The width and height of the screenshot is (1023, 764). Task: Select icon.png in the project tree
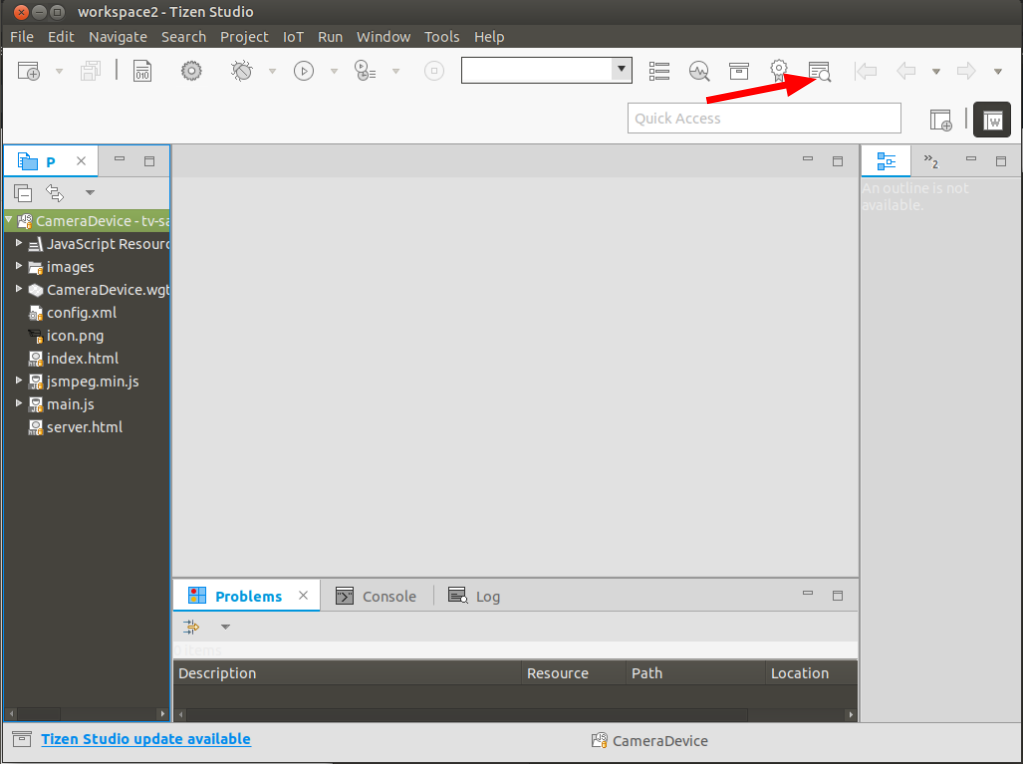click(74, 335)
